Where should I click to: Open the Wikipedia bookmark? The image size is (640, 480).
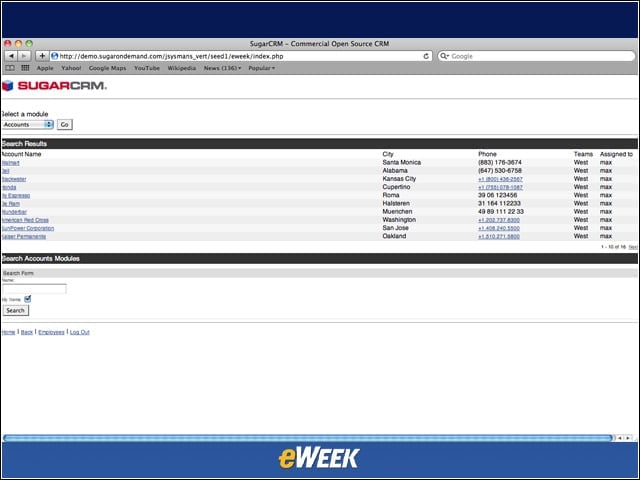pos(182,68)
